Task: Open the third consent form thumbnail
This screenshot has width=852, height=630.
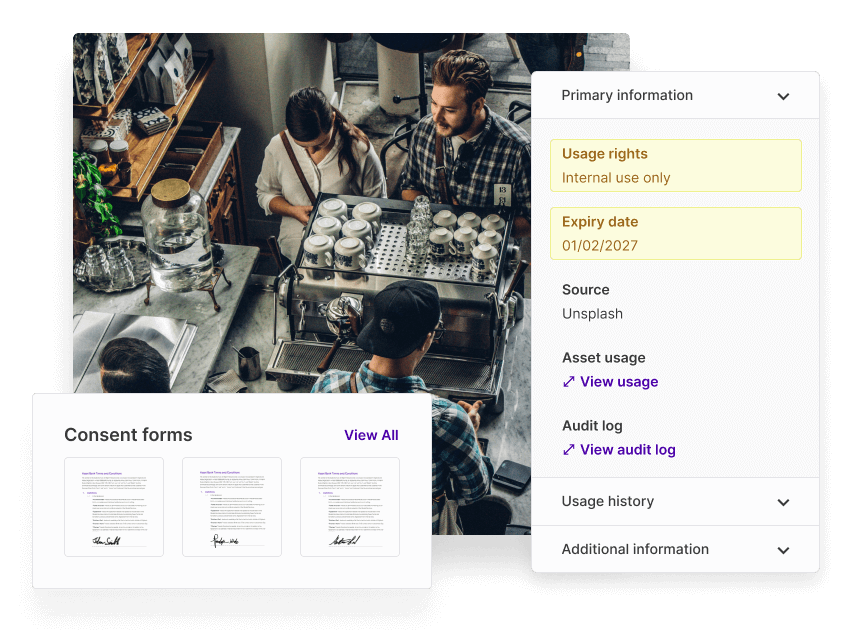Action: pyautogui.click(x=350, y=507)
